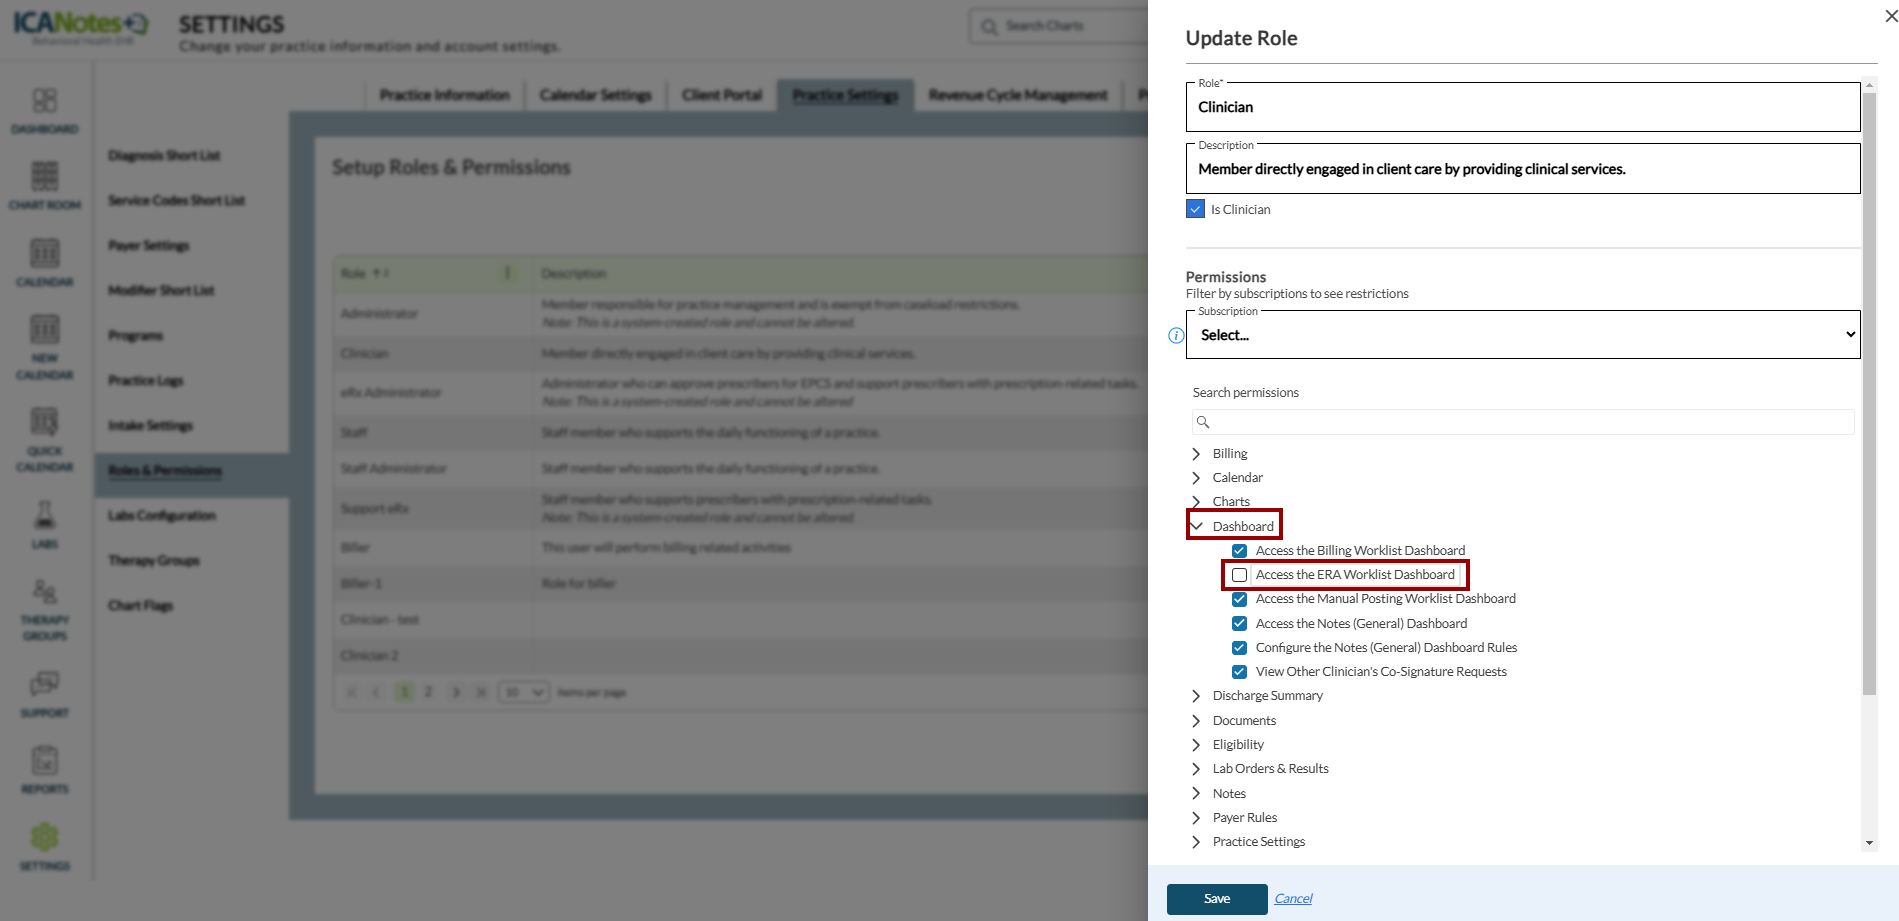Uncheck Access the Manual Posting Worklist Dashboard
The image size is (1899, 921).
click(x=1239, y=599)
